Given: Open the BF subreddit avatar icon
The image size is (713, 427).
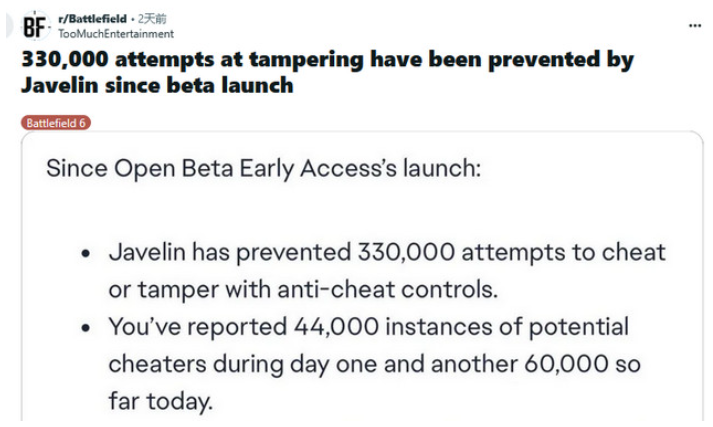Looking at the screenshot, I should (35, 26).
